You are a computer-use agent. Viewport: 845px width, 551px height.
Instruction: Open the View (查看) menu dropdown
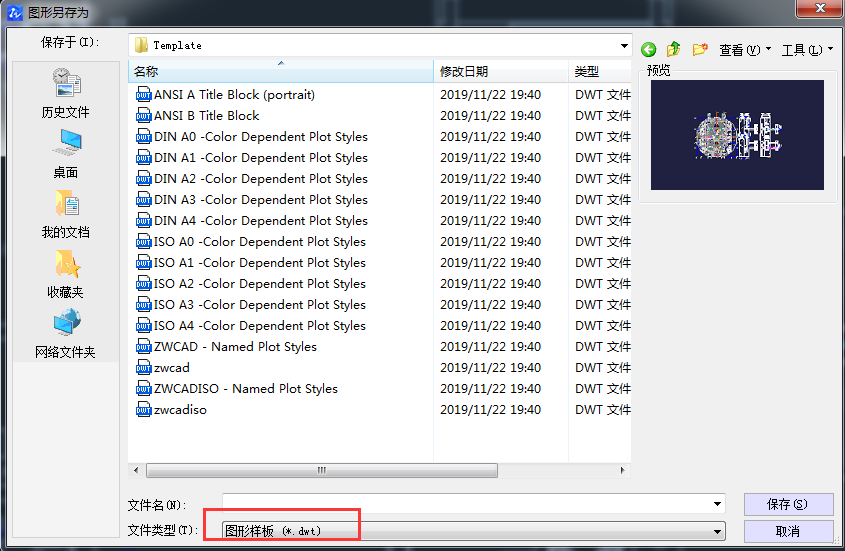[x=745, y=50]
